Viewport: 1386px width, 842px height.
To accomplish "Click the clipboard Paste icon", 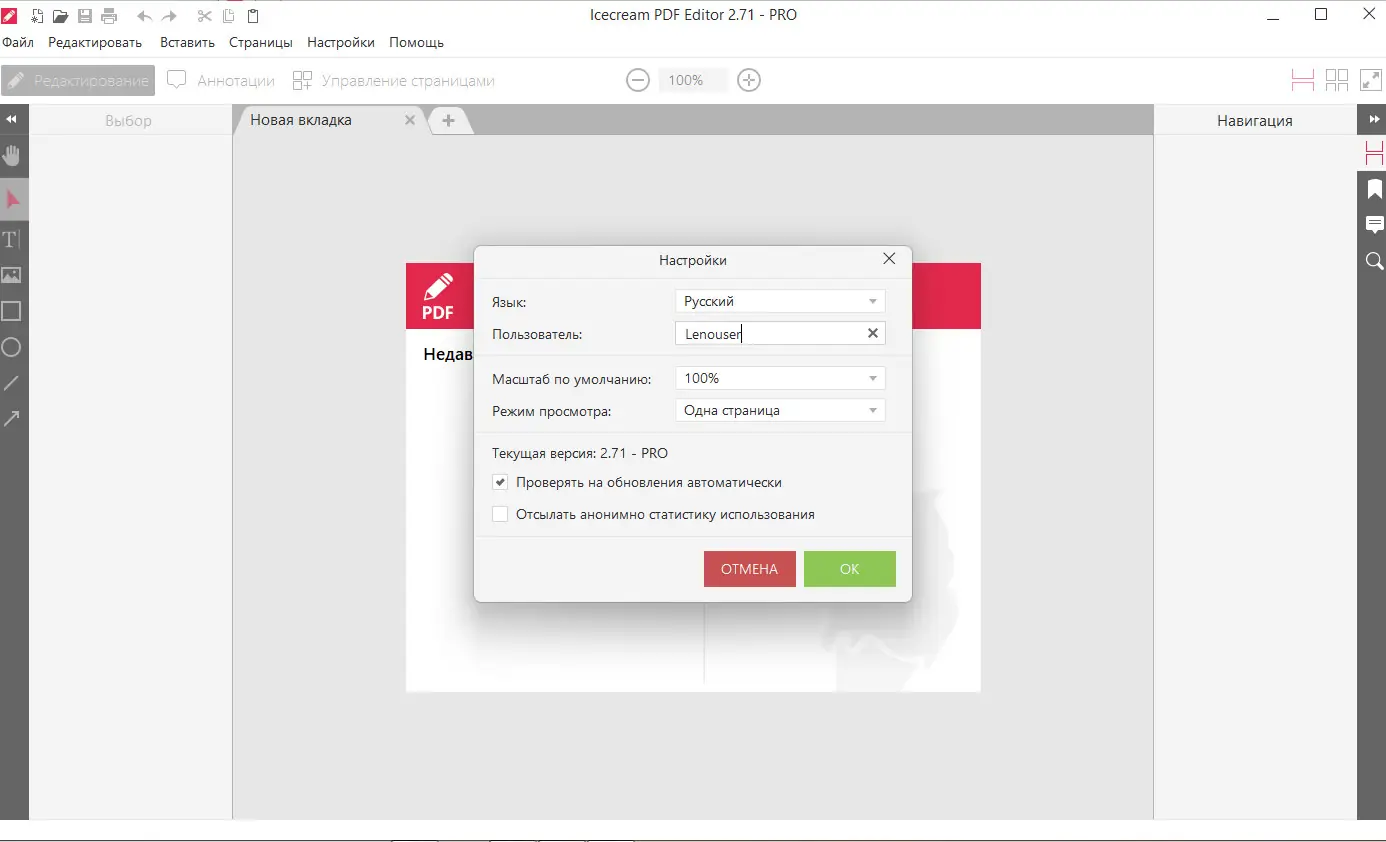I will [252, 15].
